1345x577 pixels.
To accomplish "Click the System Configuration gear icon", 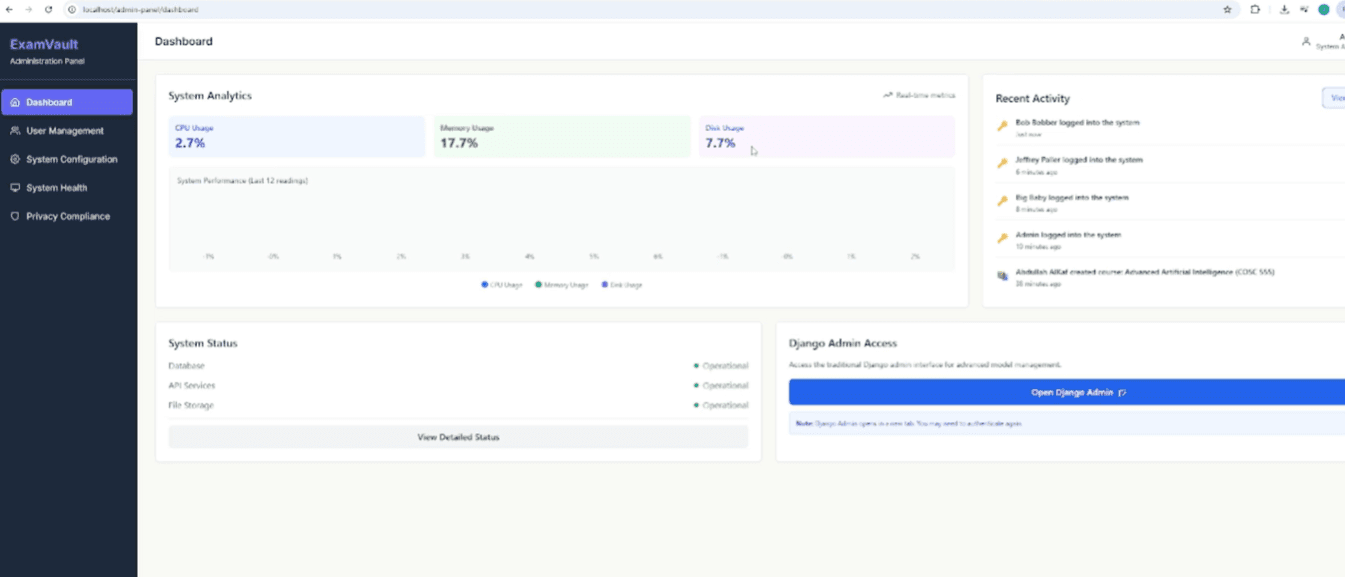I will pyautogui.click(x=15, y=159).
